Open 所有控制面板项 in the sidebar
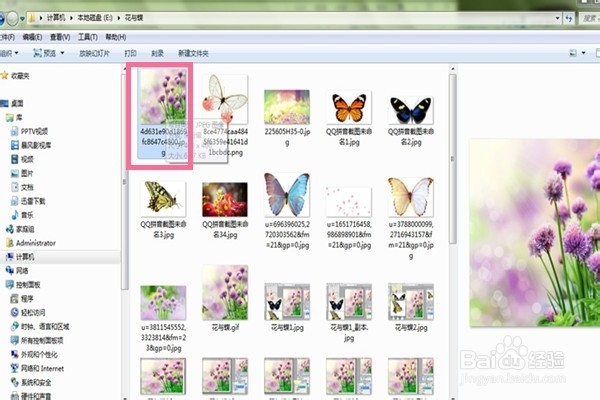This screenshot has width=600, height=400. [37, 340]
